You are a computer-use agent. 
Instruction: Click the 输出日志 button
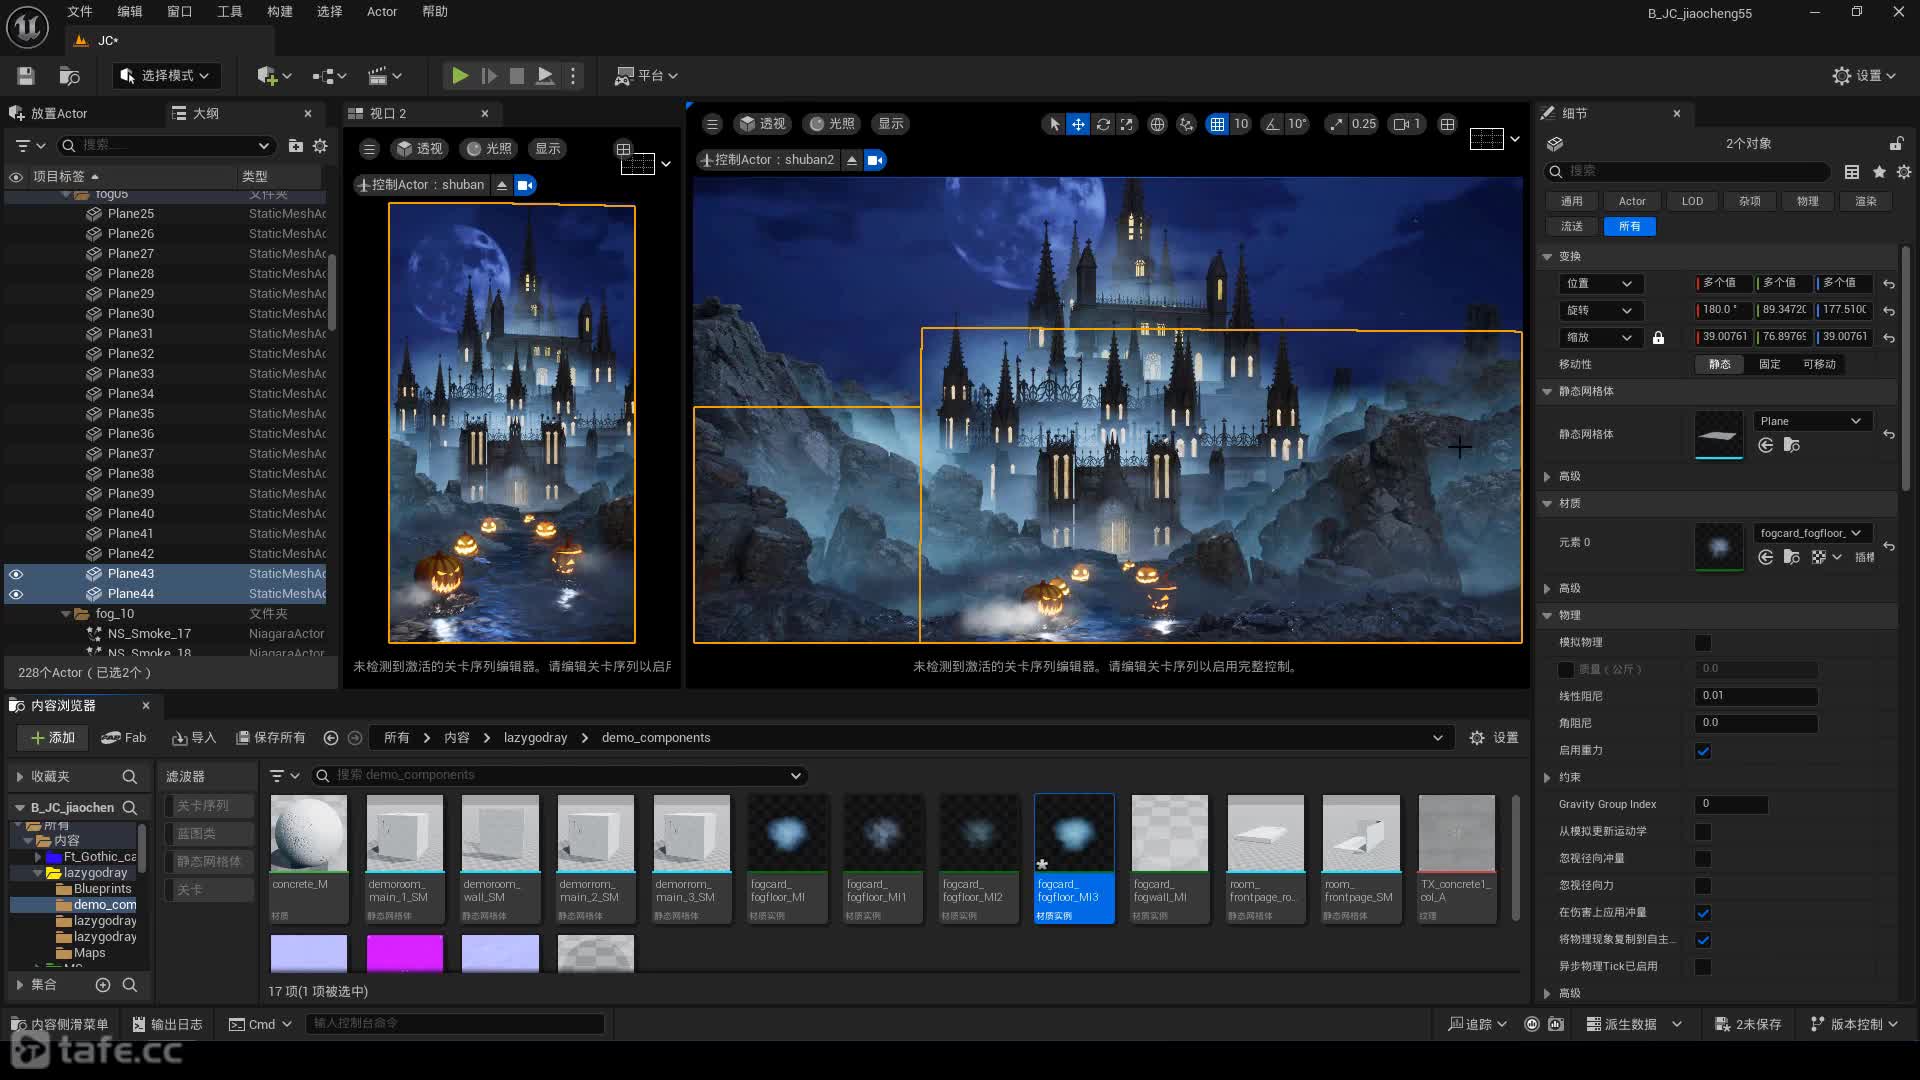point(167,1024)
